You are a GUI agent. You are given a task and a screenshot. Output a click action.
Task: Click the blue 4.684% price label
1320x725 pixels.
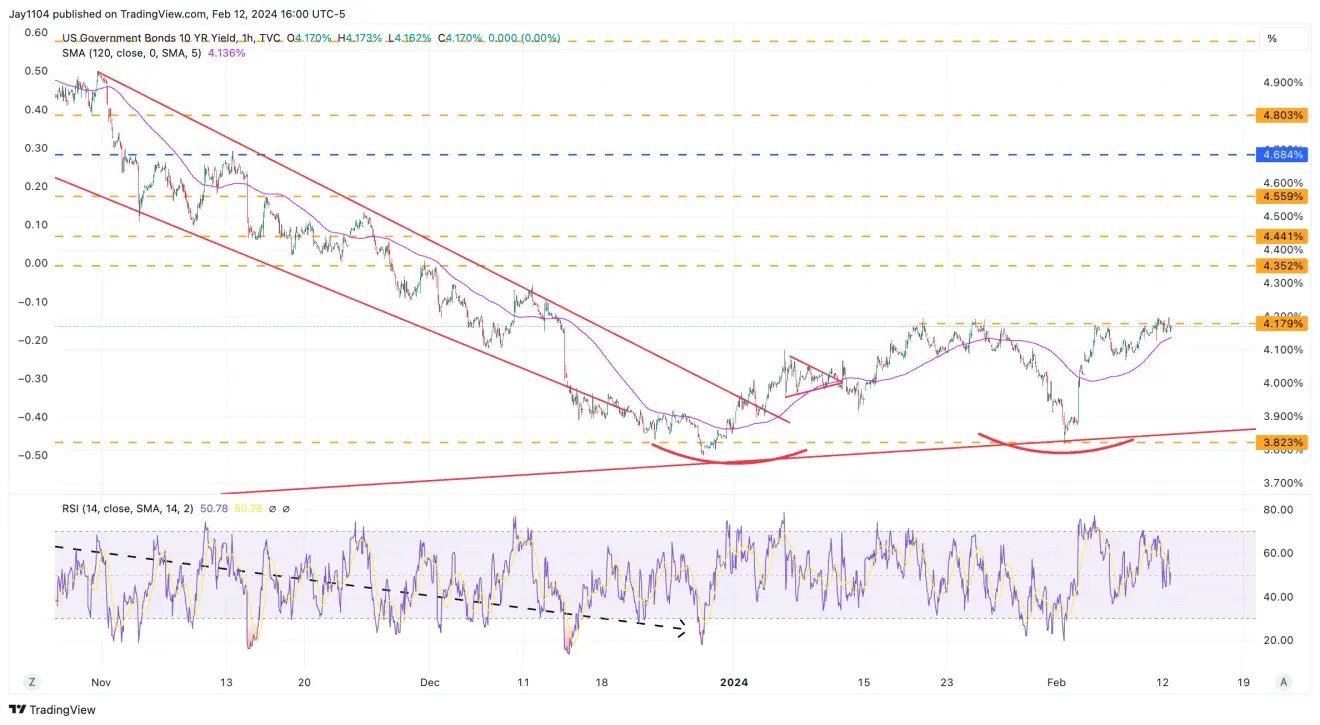pos(1282,155)
